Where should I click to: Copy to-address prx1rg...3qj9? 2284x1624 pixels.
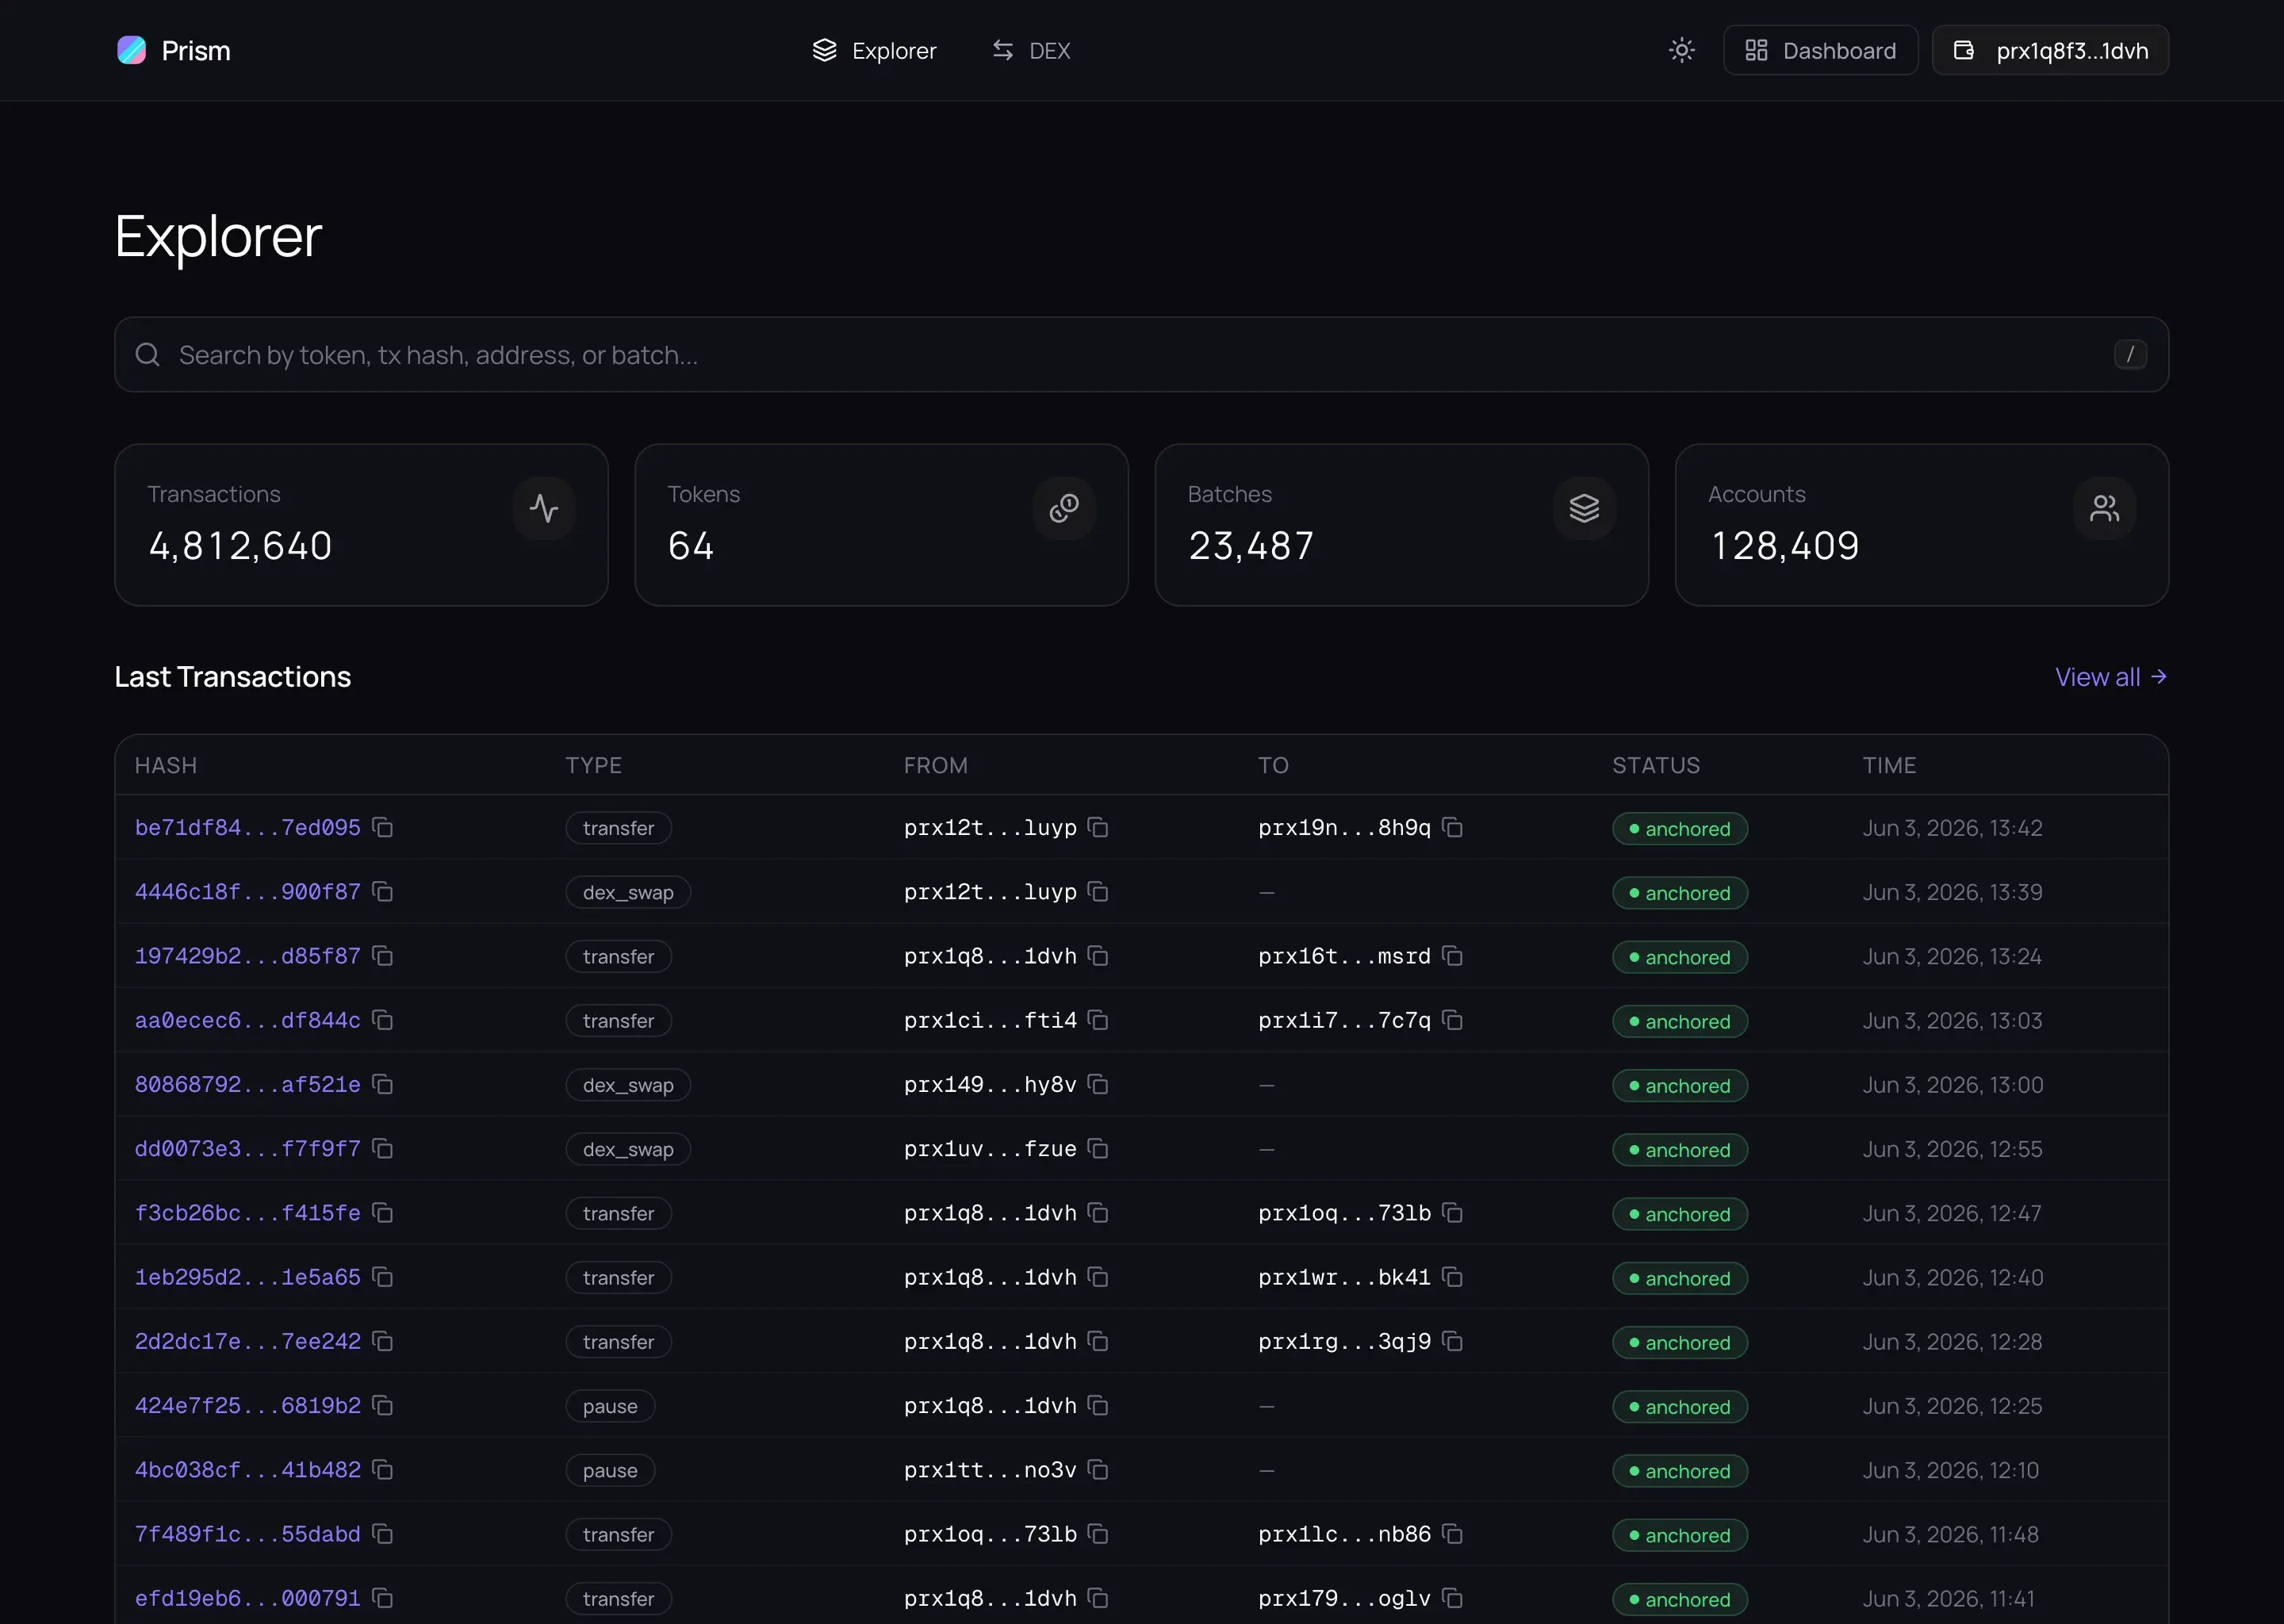click(x=1452, y=1340)
